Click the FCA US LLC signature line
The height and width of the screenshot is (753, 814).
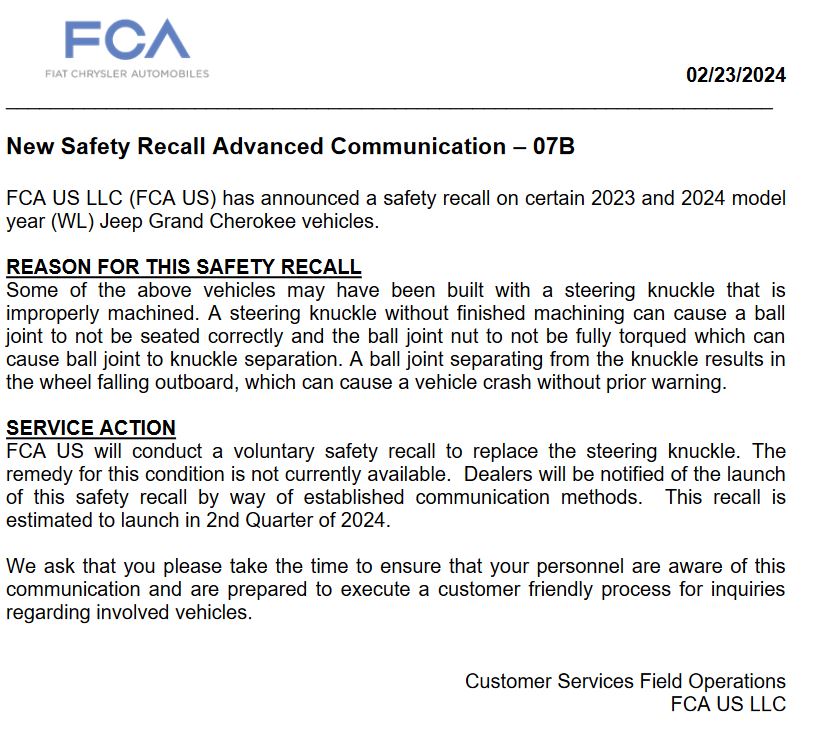point(728,704)
